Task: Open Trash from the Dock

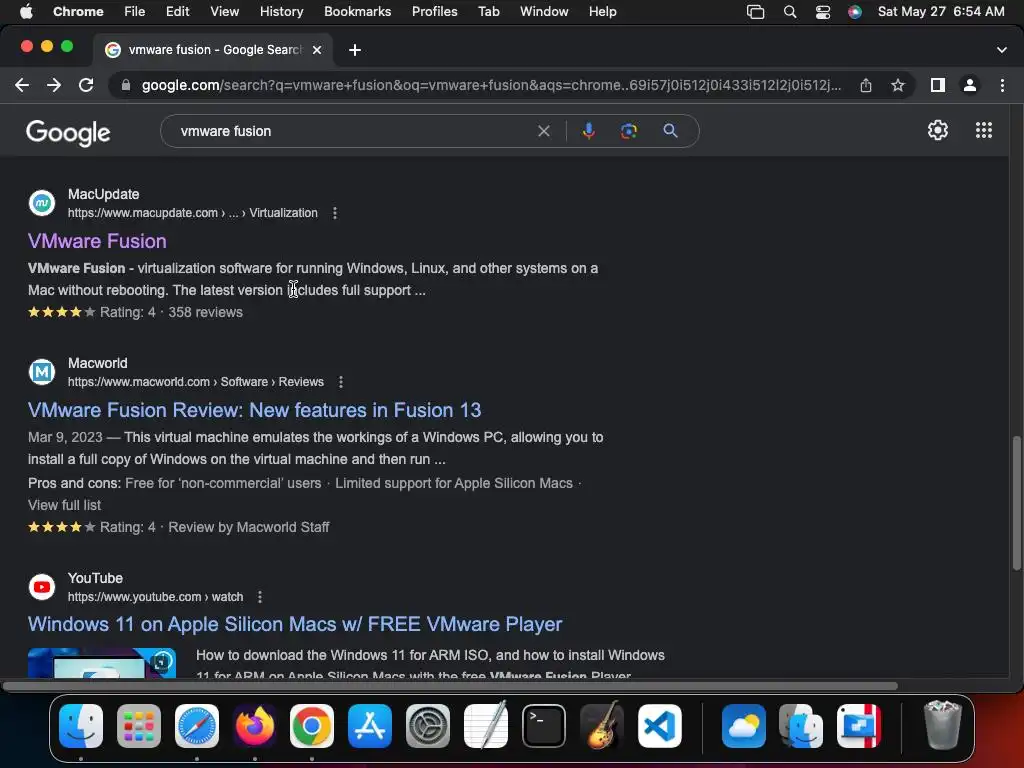Action: pos(943,725)
